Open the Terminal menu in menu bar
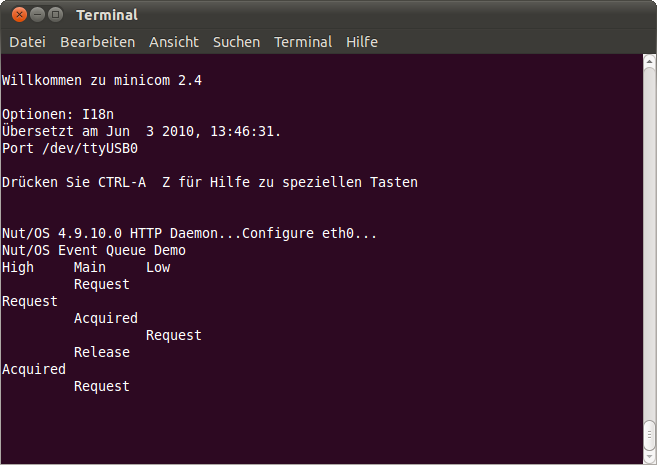Screen dimensions: 657x465 tap(303, 42)
